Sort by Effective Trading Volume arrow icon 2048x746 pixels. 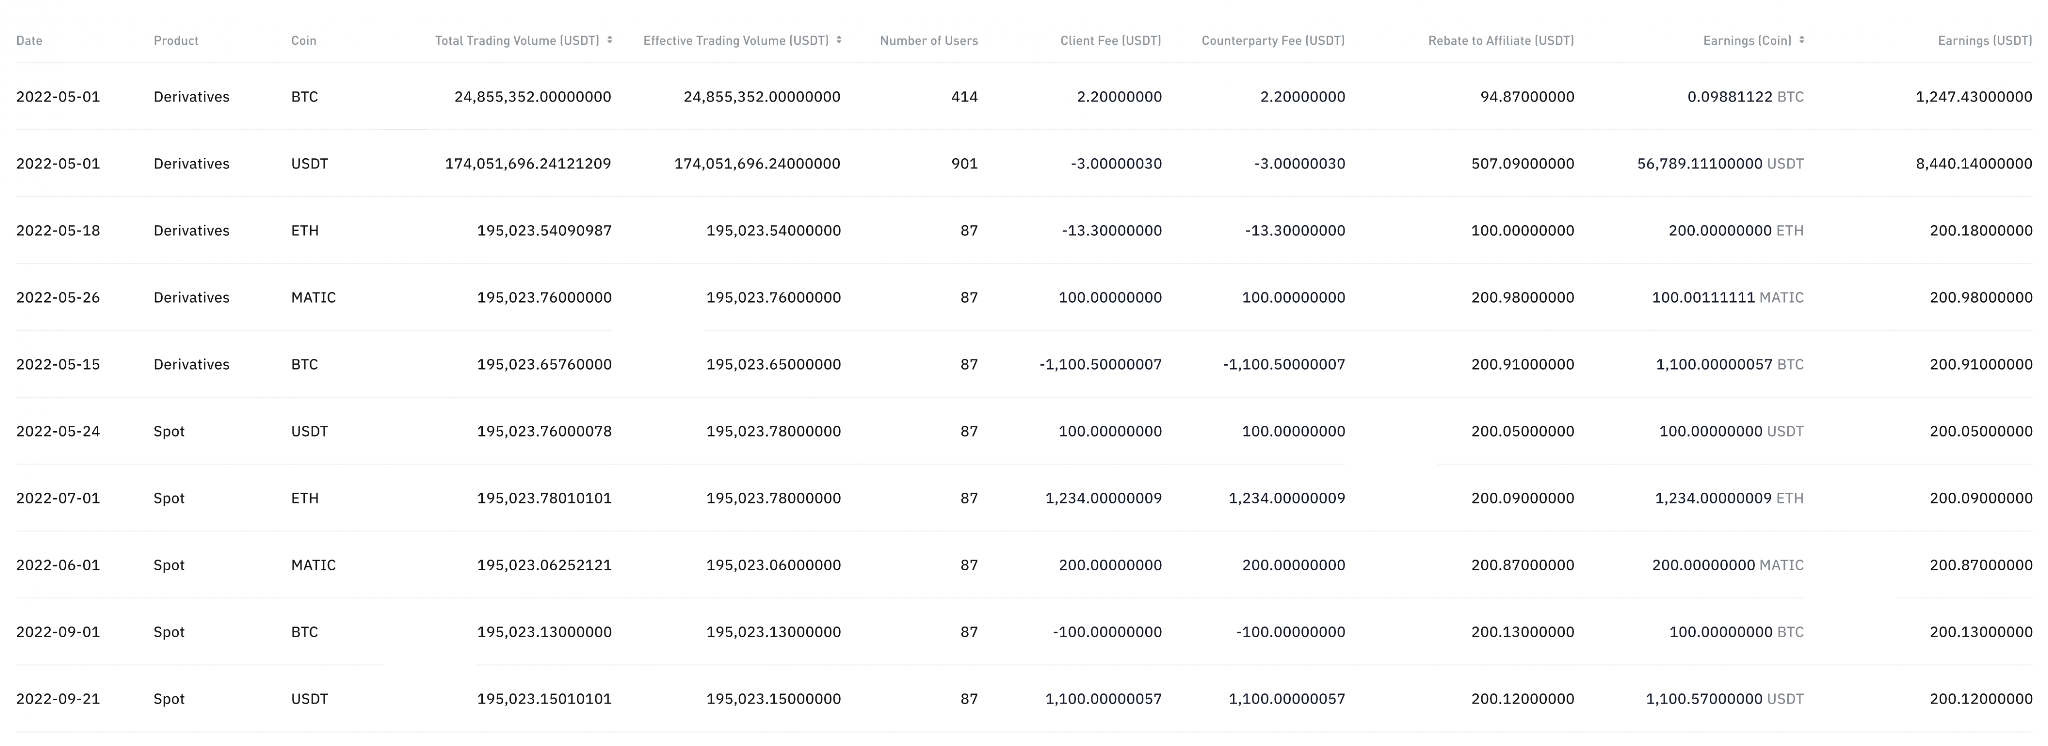[839, 40]
